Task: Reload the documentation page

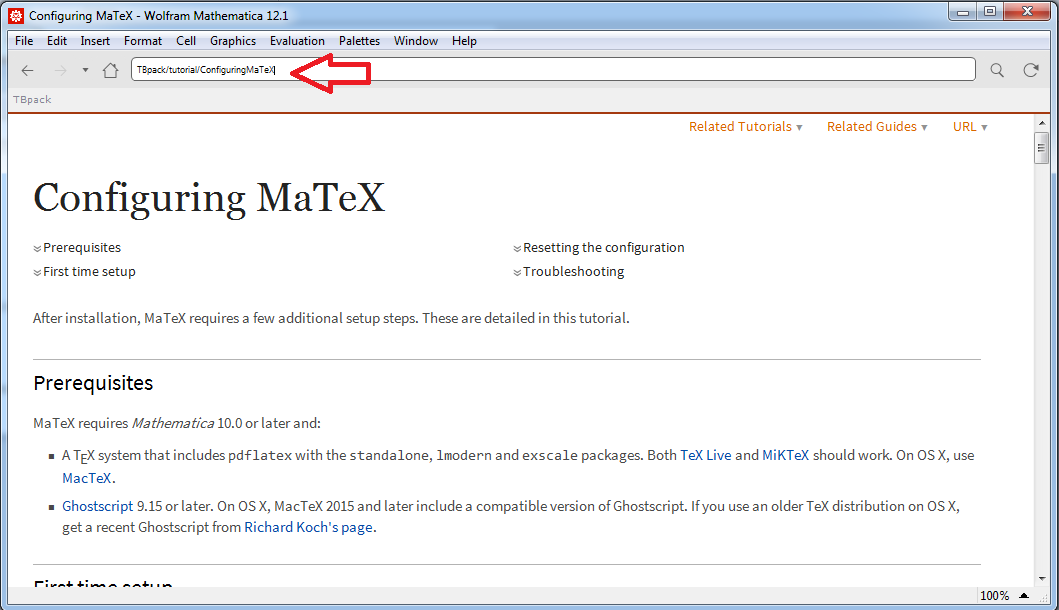Action: click(x=1031, y=70)
